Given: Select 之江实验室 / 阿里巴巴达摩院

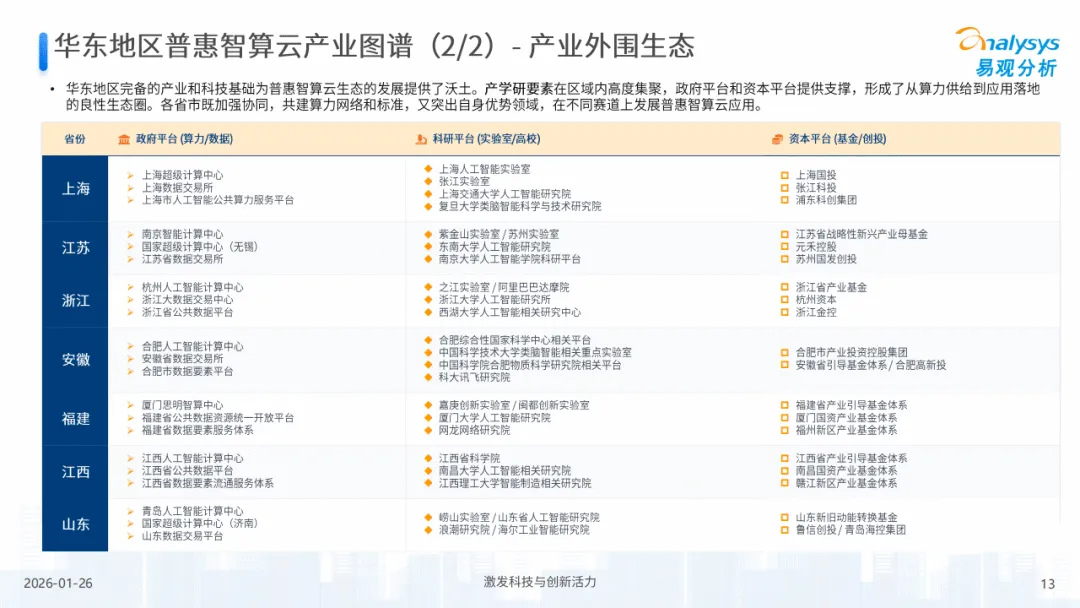Looking at the screenshot, I should click(504, 288).
